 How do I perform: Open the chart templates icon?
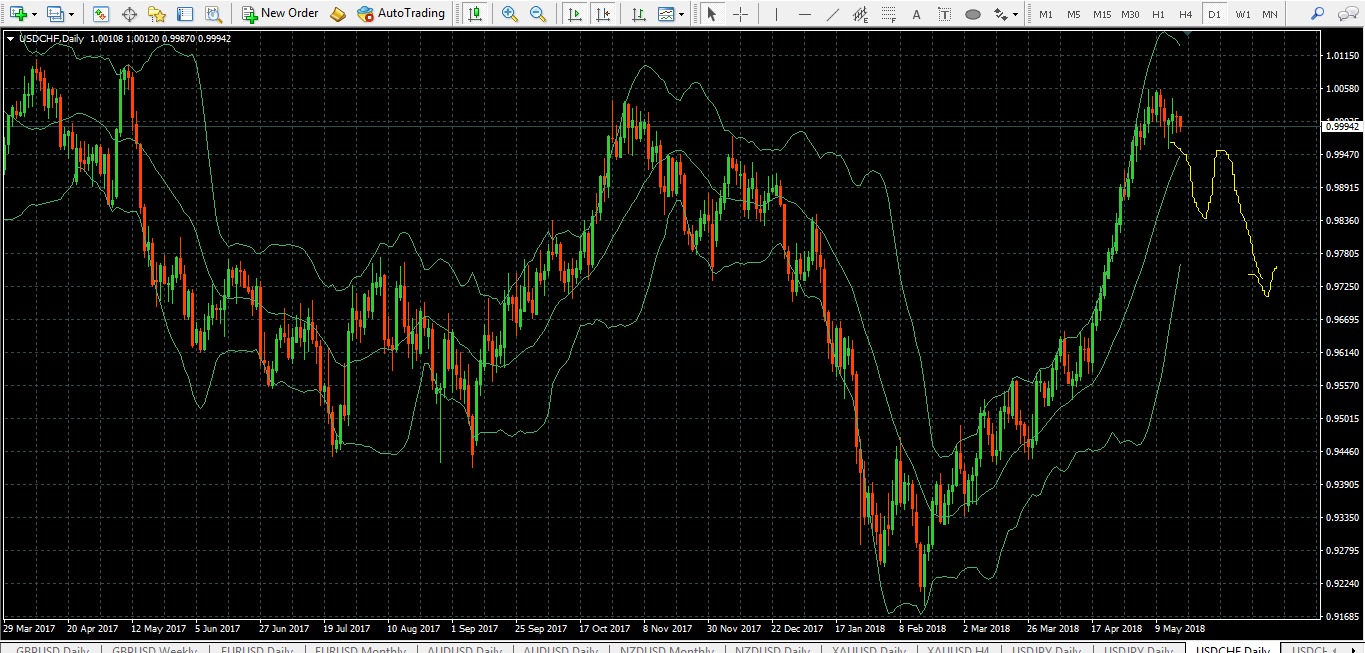coord(666,14)
